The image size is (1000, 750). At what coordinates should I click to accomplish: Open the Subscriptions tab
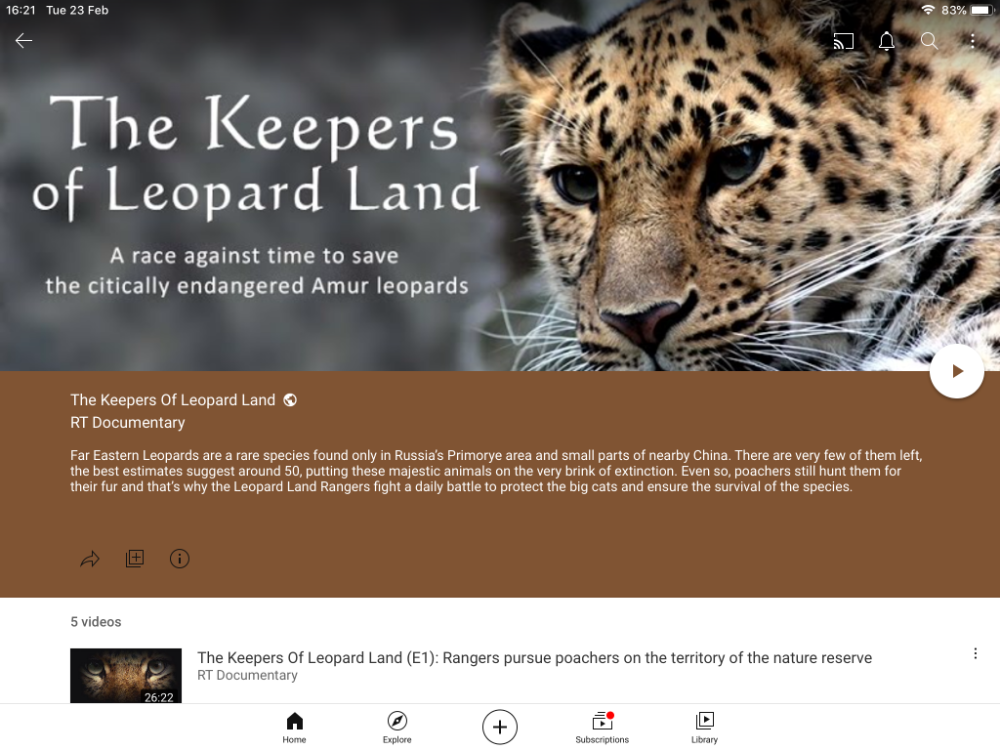[x=602, y=727]
